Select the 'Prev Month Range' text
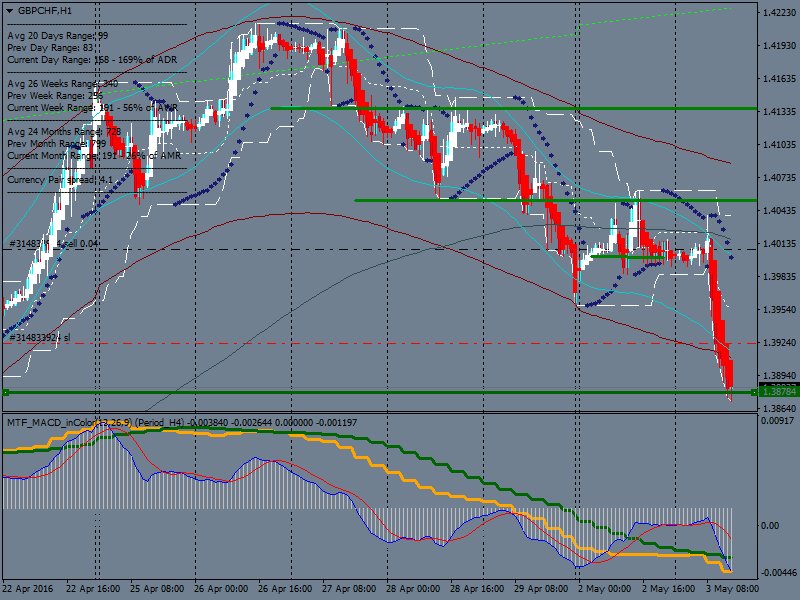The height and width of the screenshot is (600, 800). pos(57,143)
